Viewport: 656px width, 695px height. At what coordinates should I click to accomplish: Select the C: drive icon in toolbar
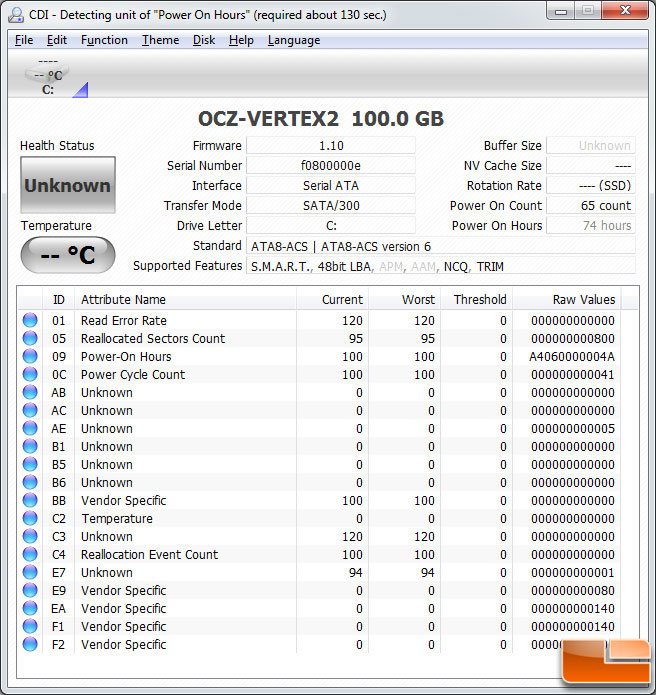tap(48, 77)
